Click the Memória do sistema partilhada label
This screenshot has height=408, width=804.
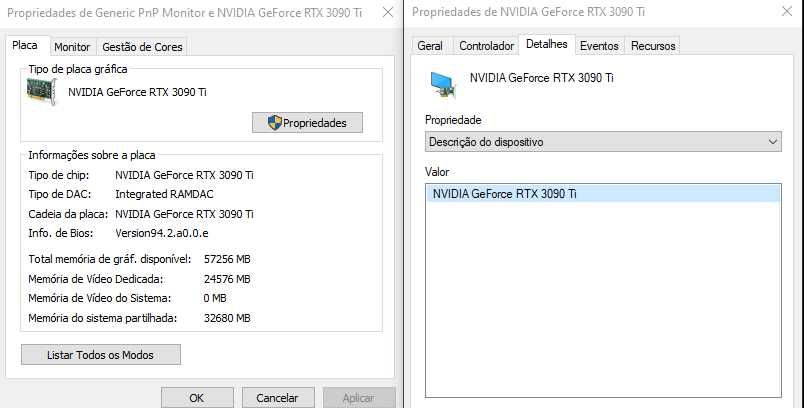coord(103,318)
